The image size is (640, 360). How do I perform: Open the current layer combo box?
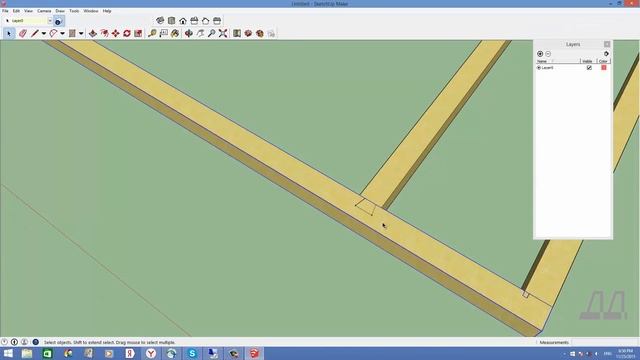click(28, 20)
